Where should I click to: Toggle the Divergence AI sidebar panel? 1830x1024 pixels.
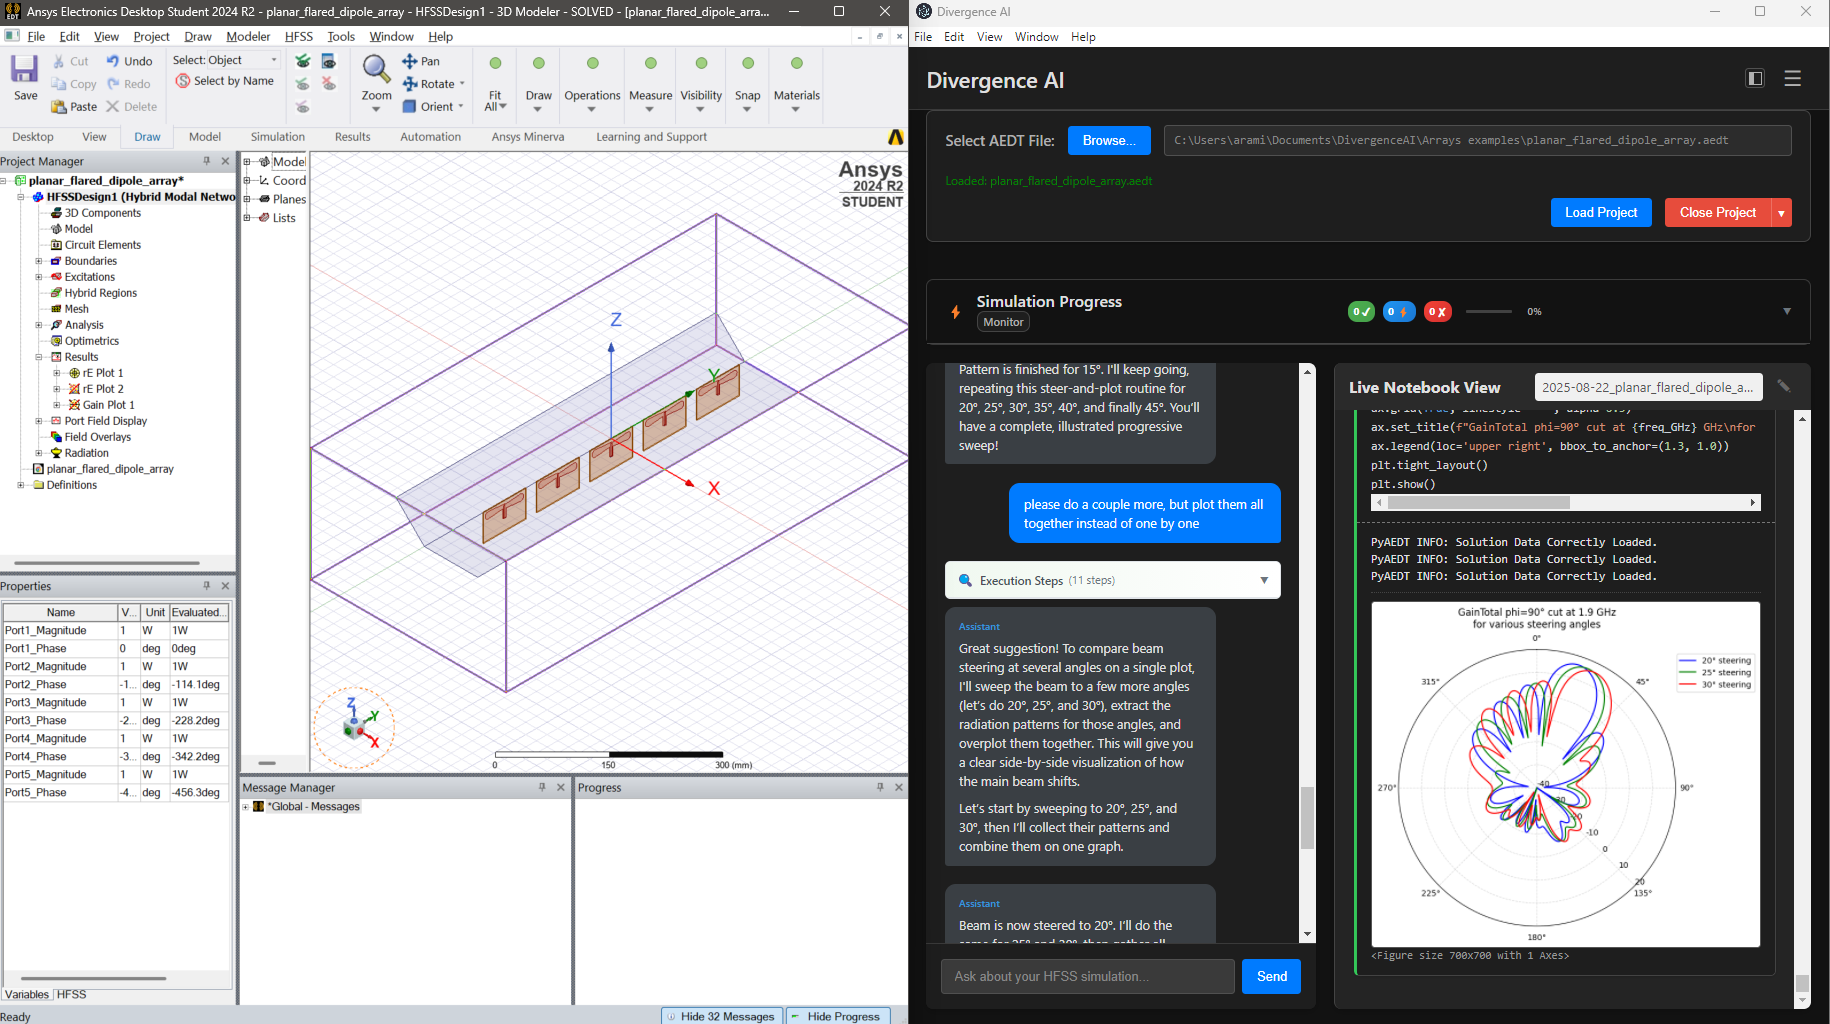pos(1755,78)
